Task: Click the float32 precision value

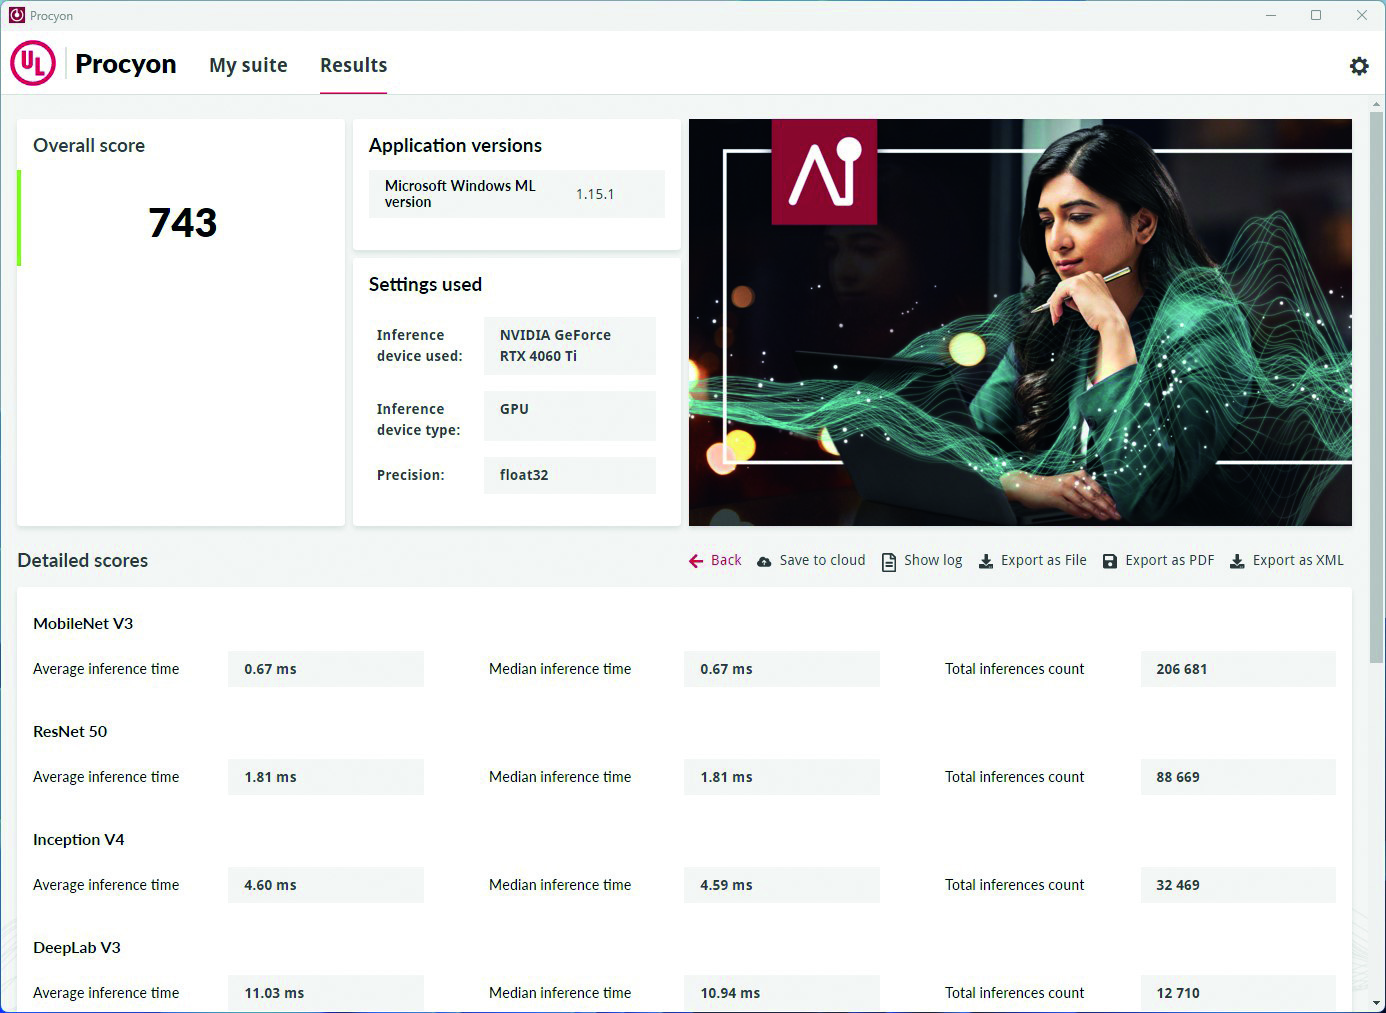Action: coord(524,475)
